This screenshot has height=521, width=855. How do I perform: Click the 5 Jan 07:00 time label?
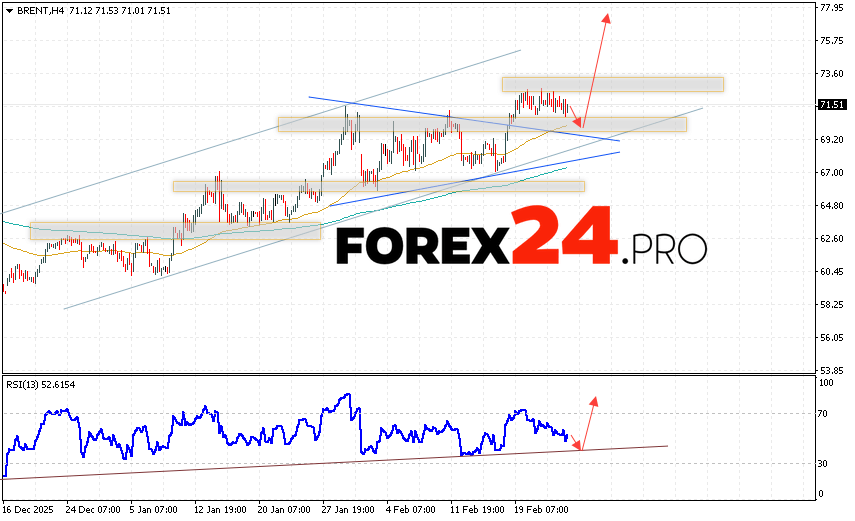pyautogui.click(x=153, y=510)
